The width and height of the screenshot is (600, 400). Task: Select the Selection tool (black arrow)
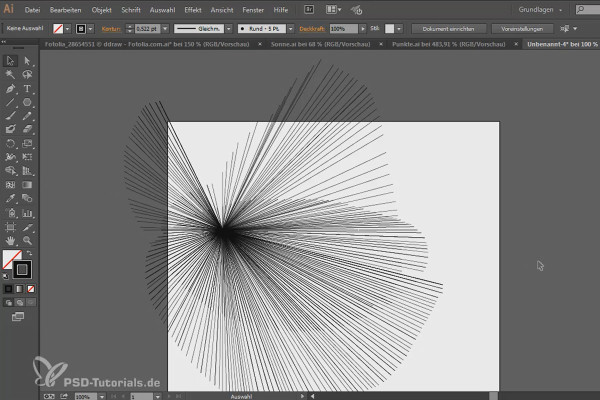pos(10,61)
